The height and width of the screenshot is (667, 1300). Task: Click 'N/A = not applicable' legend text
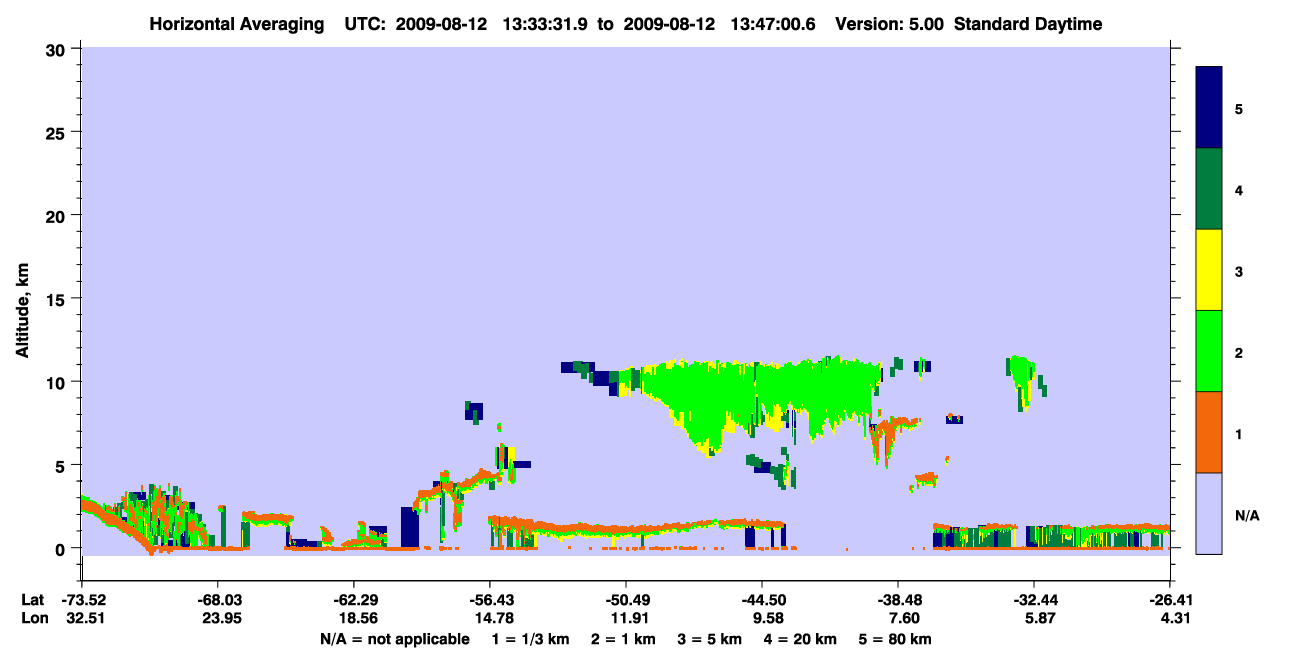coord(394,639)
